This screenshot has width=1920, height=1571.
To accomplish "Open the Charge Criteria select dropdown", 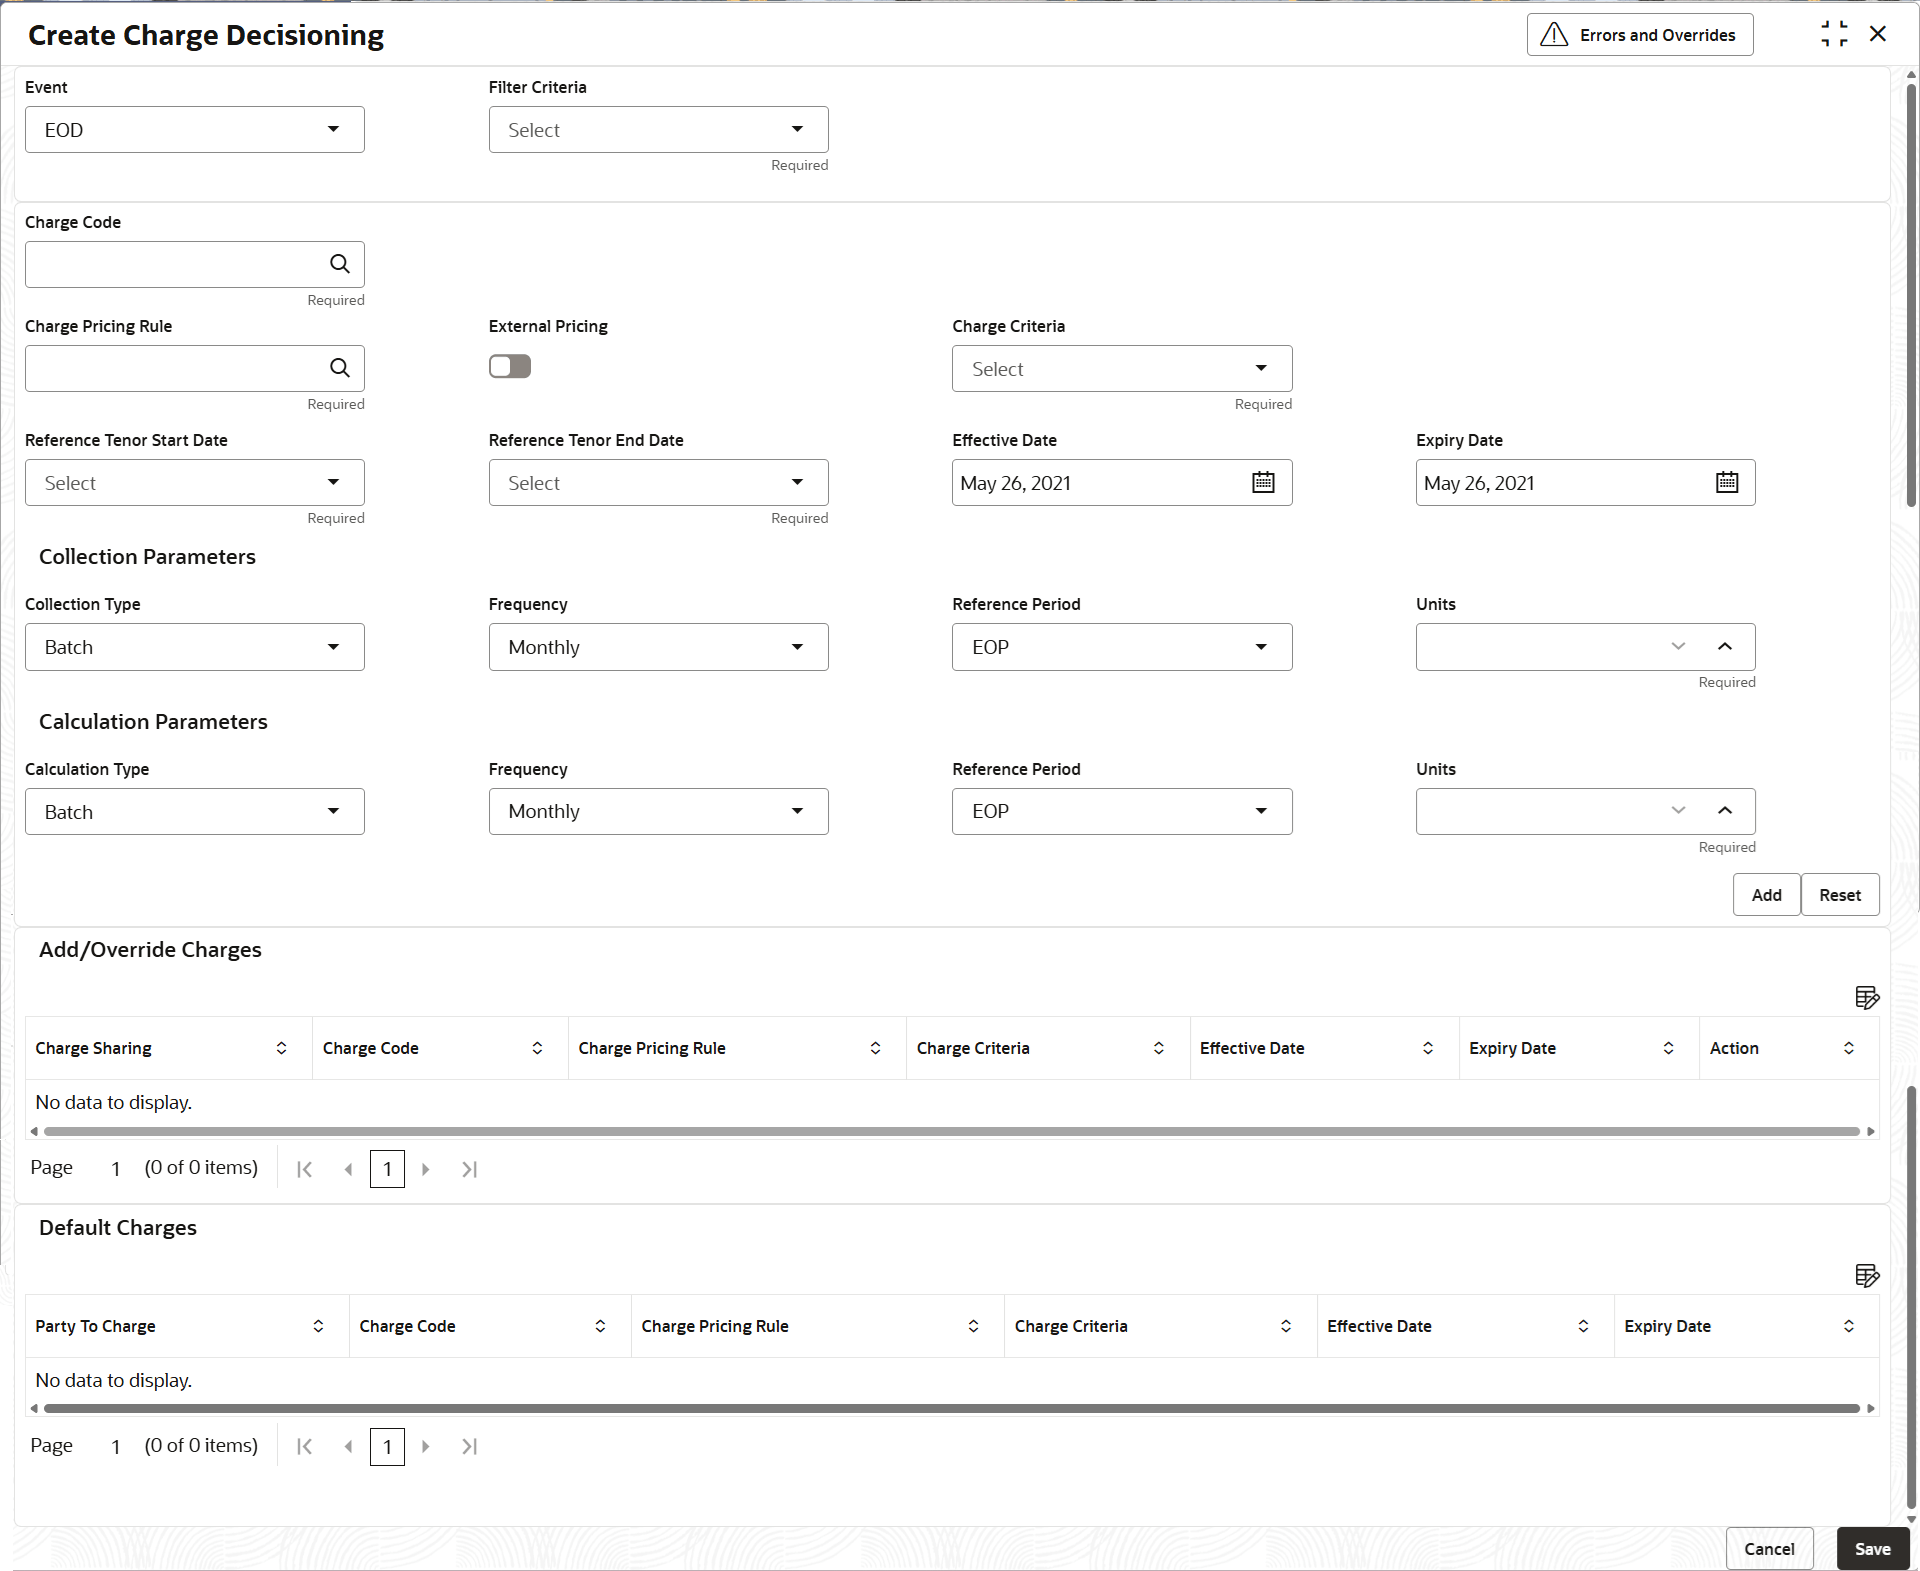I will click(x=1121, y=369).
